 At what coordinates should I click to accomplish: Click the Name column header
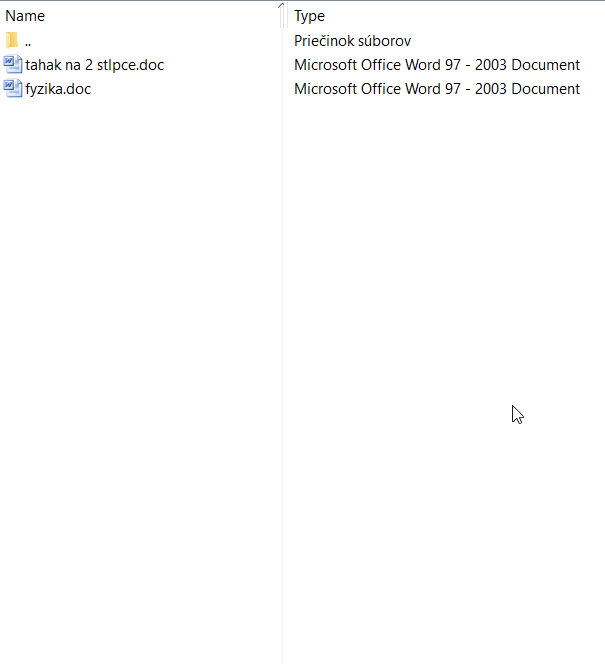pyautogui.click(x=25, y=16)
